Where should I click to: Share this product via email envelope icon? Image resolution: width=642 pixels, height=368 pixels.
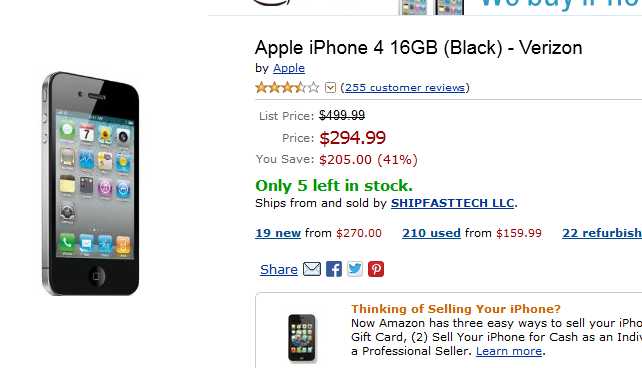click(x=312, y=269)
